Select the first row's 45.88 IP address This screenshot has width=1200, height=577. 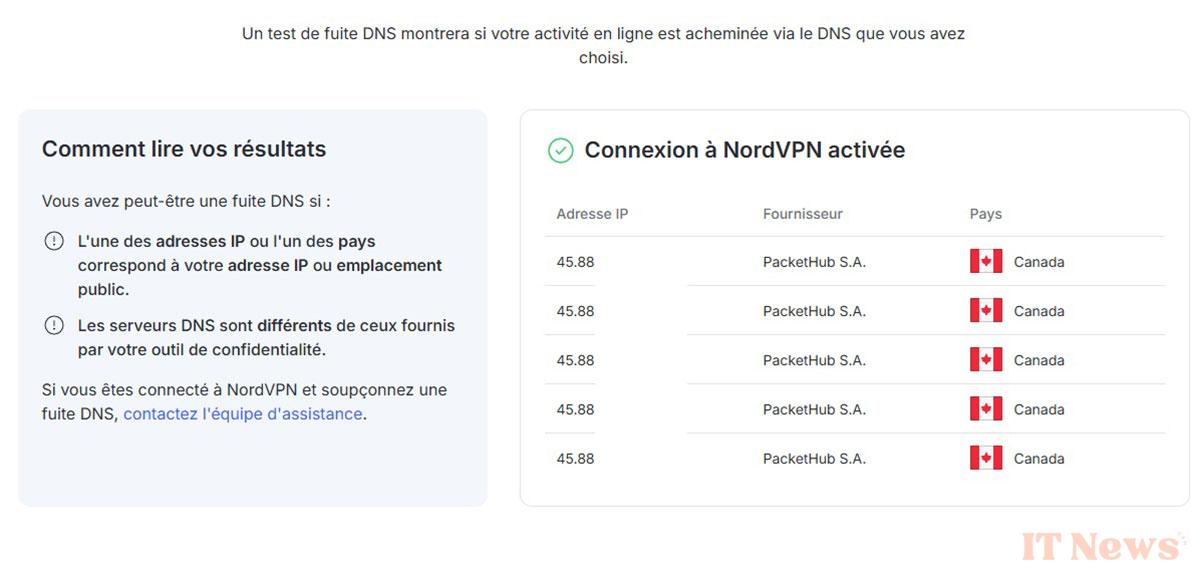[x=575, y=262]
